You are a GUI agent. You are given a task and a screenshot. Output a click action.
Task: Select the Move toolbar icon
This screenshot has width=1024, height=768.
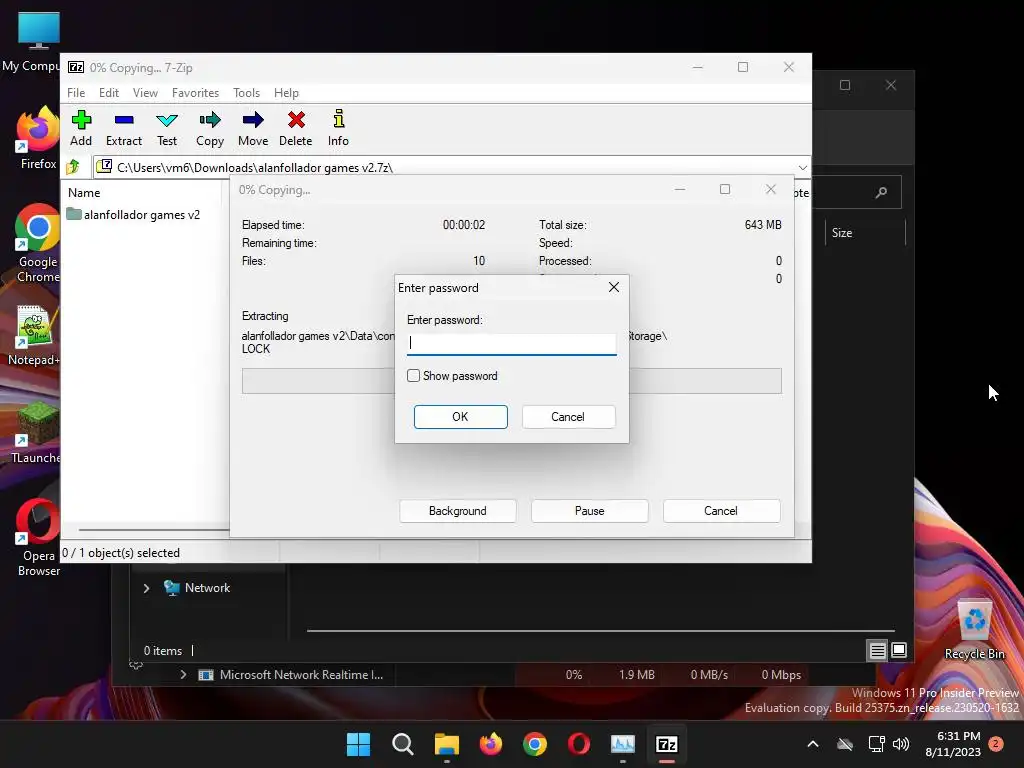click(253, 128)
